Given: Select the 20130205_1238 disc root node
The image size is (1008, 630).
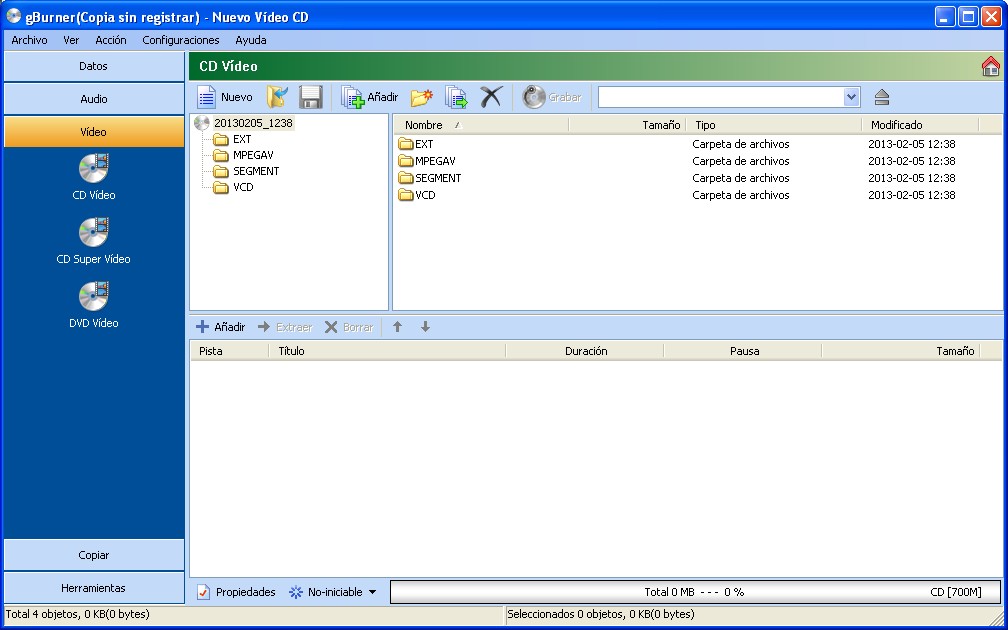Looking at the screenshot, I should (253, 123).
